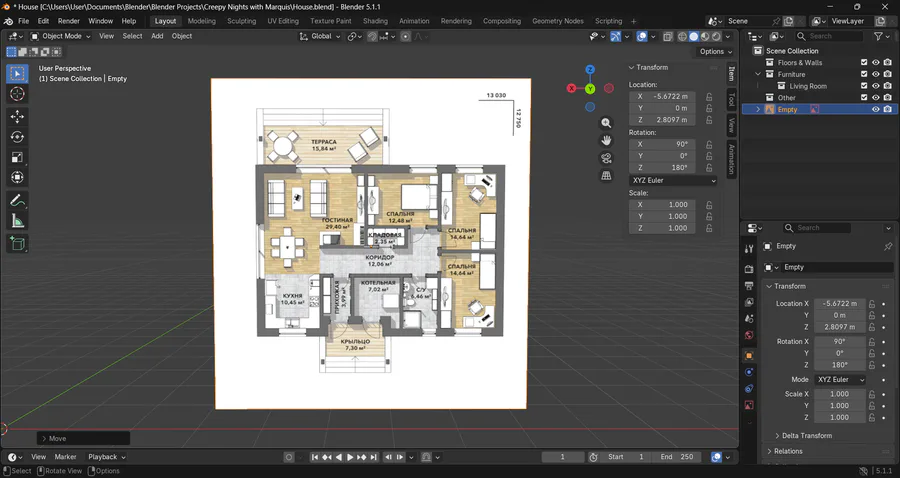Activate the Measure tool

pyautogui.click(x=17, y=221)
